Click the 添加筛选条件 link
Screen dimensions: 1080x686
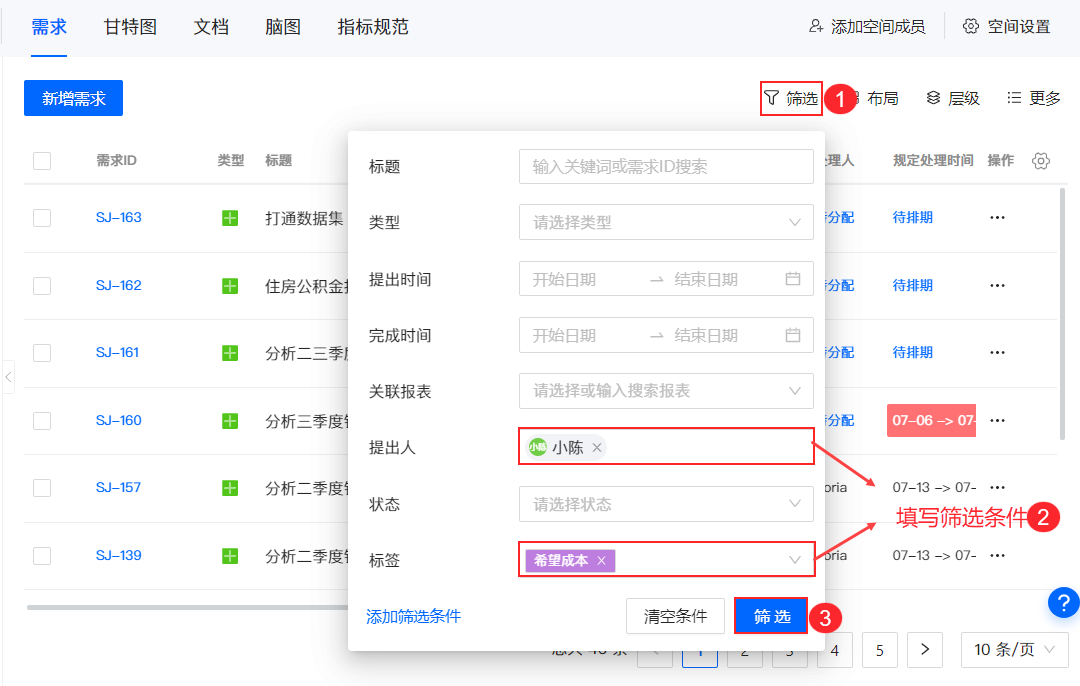[x=413, y=616]
